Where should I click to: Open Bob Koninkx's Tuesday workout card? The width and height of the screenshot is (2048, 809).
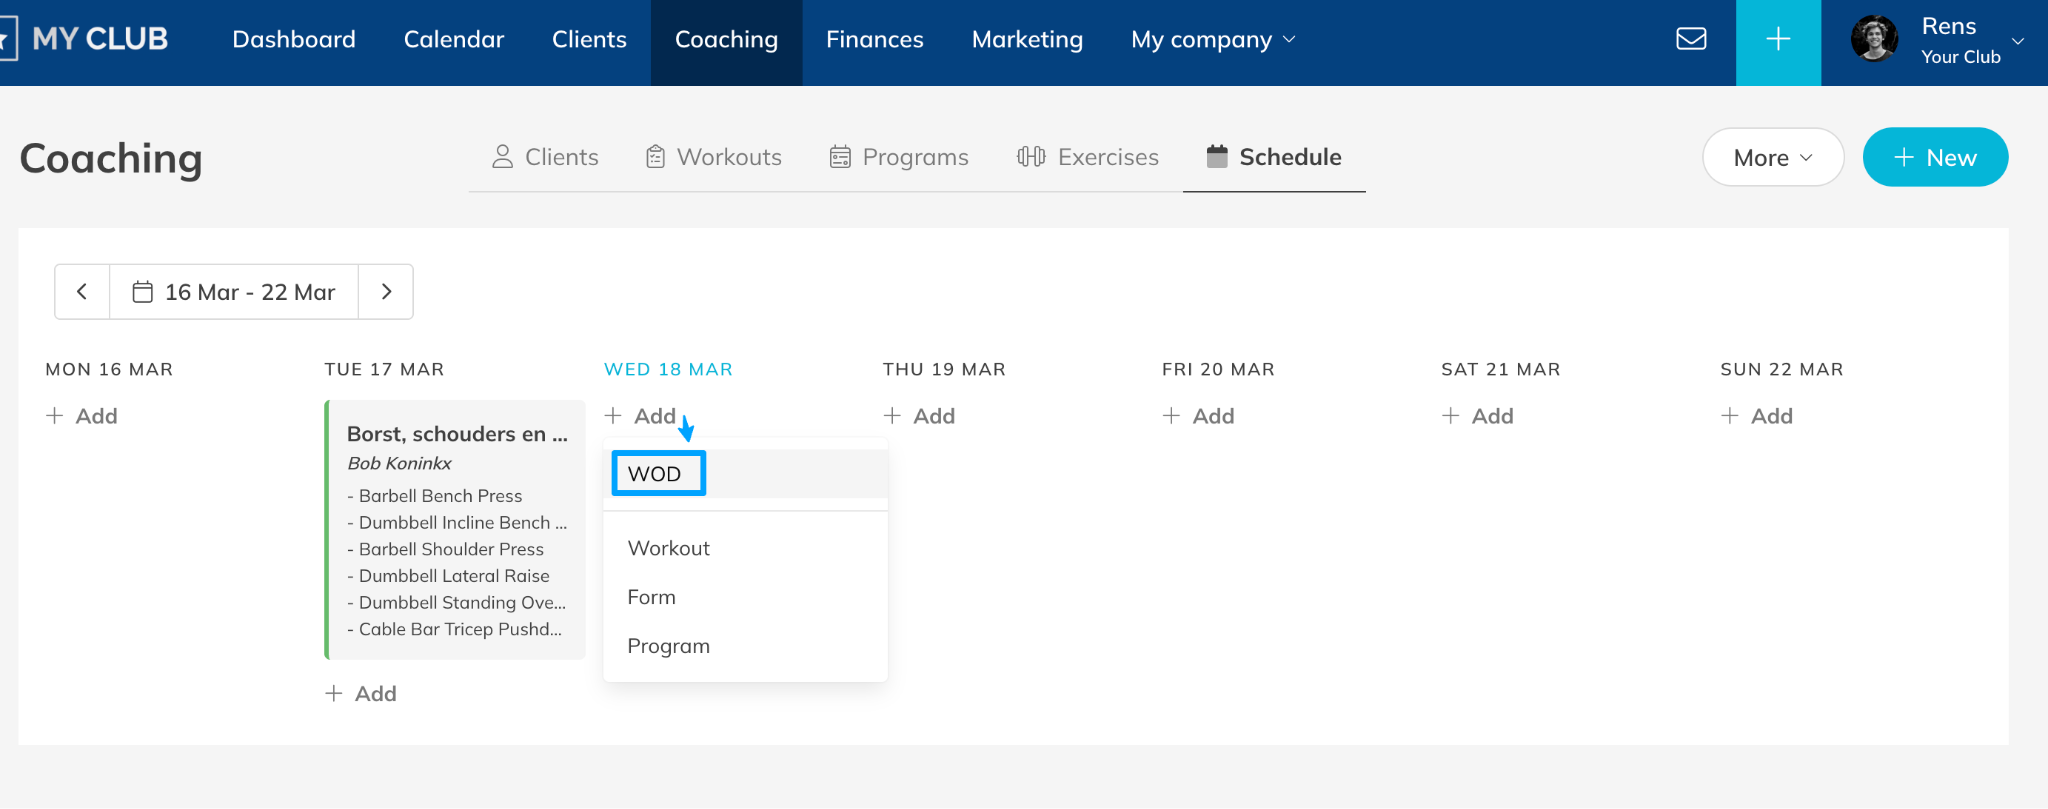(x=456, y=530)
